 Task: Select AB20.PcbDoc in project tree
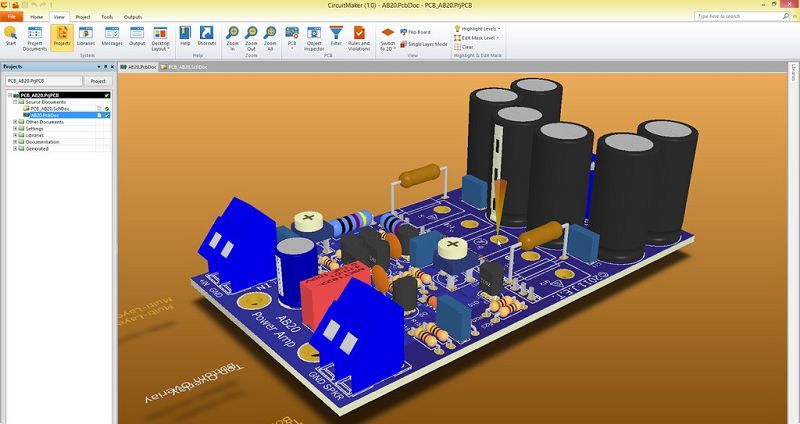[x=44, y=115]
